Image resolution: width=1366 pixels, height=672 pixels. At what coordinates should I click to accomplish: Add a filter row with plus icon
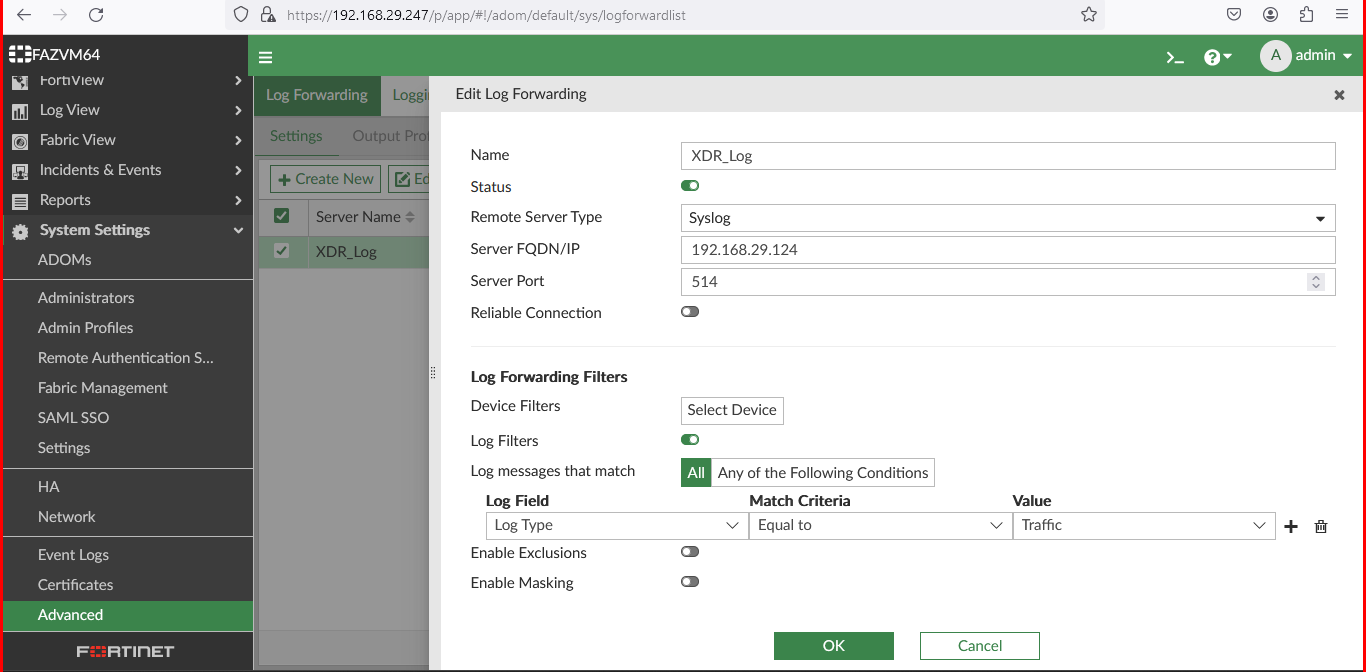click(x=1291, y=526)
